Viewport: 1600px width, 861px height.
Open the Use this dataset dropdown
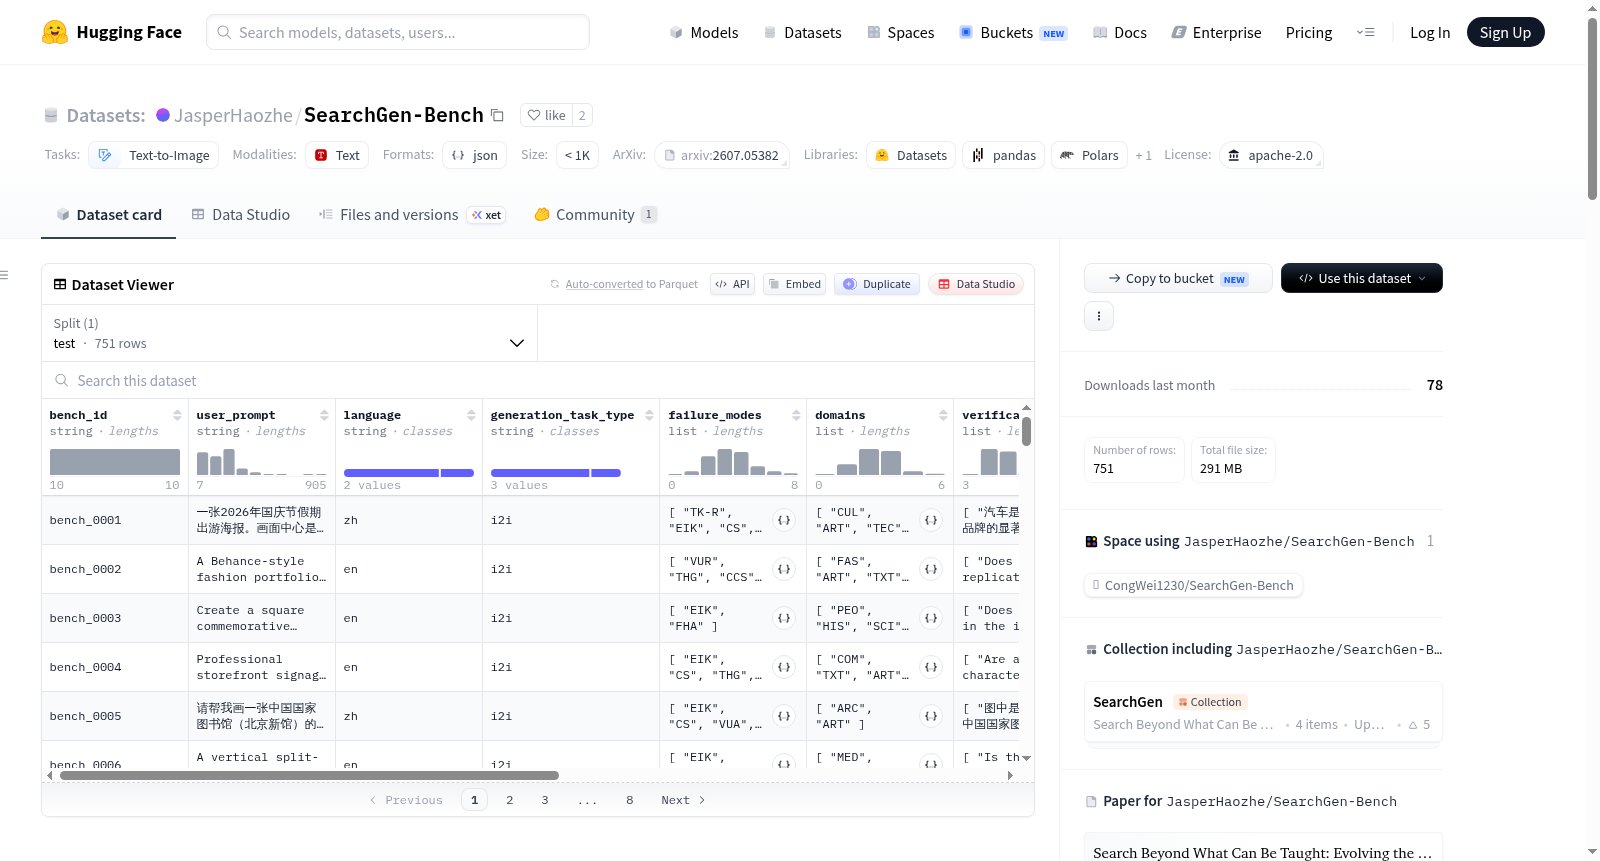pos(1362,278)
